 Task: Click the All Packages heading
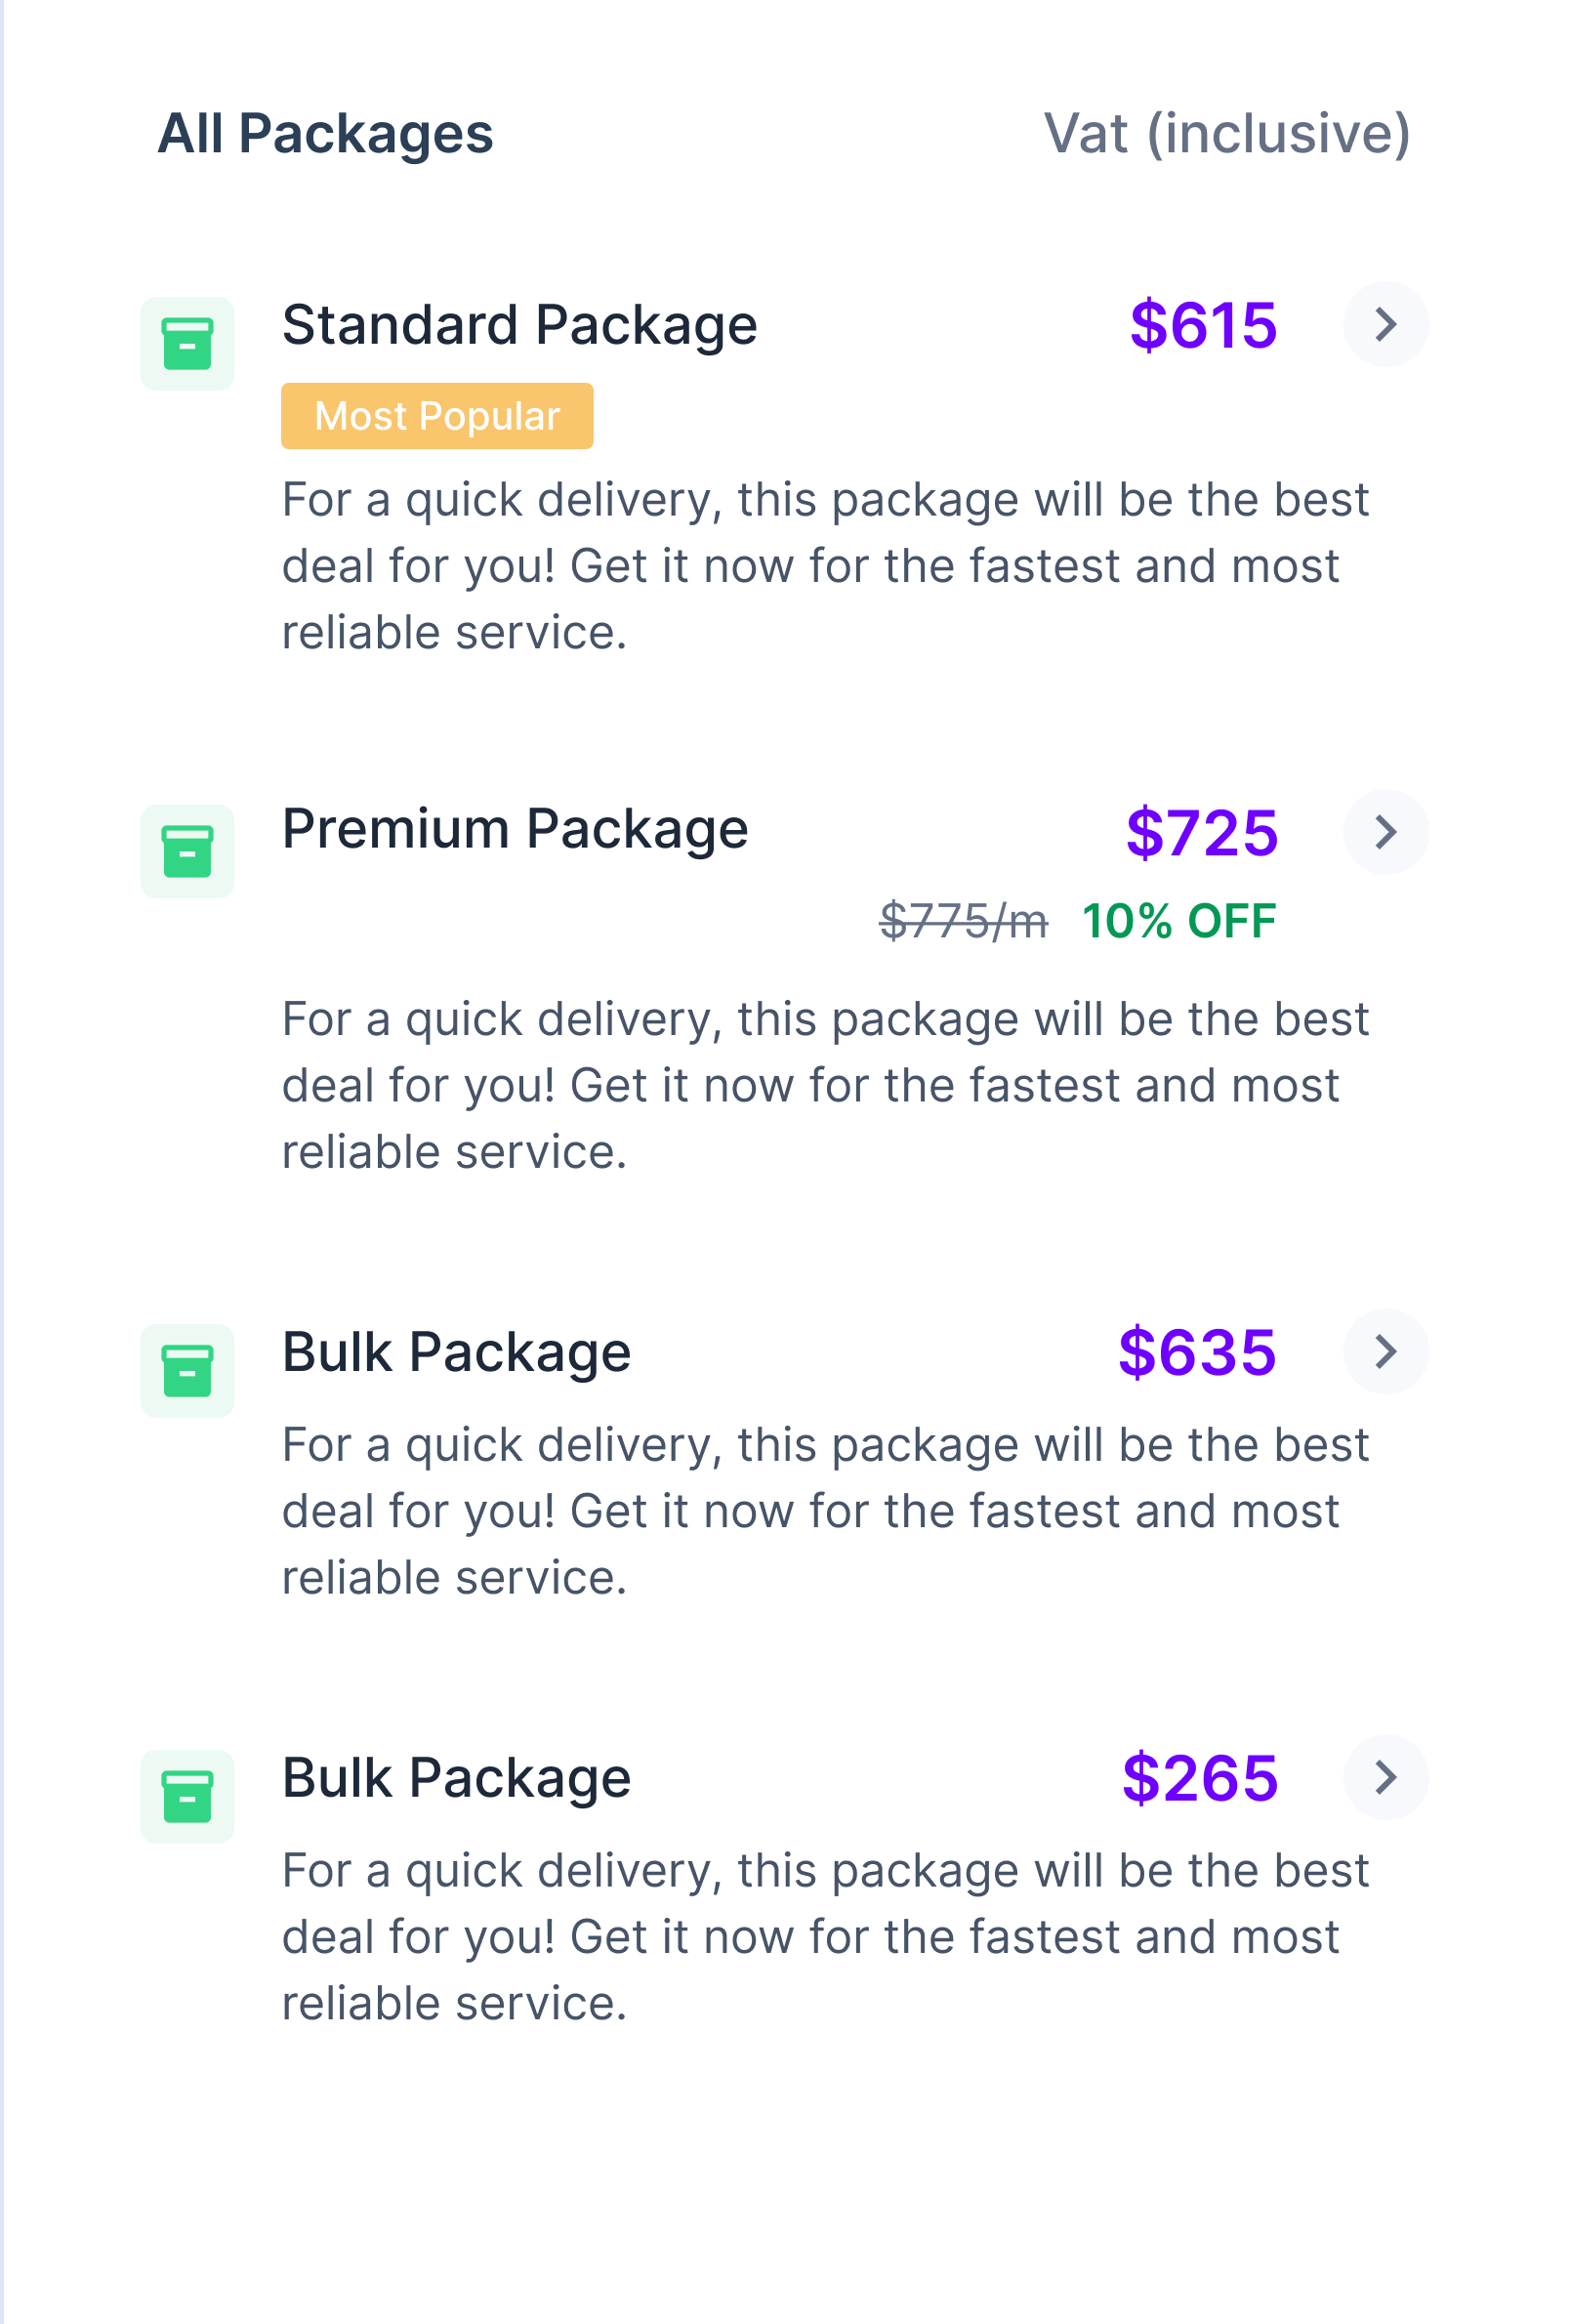tap(325, 133)
